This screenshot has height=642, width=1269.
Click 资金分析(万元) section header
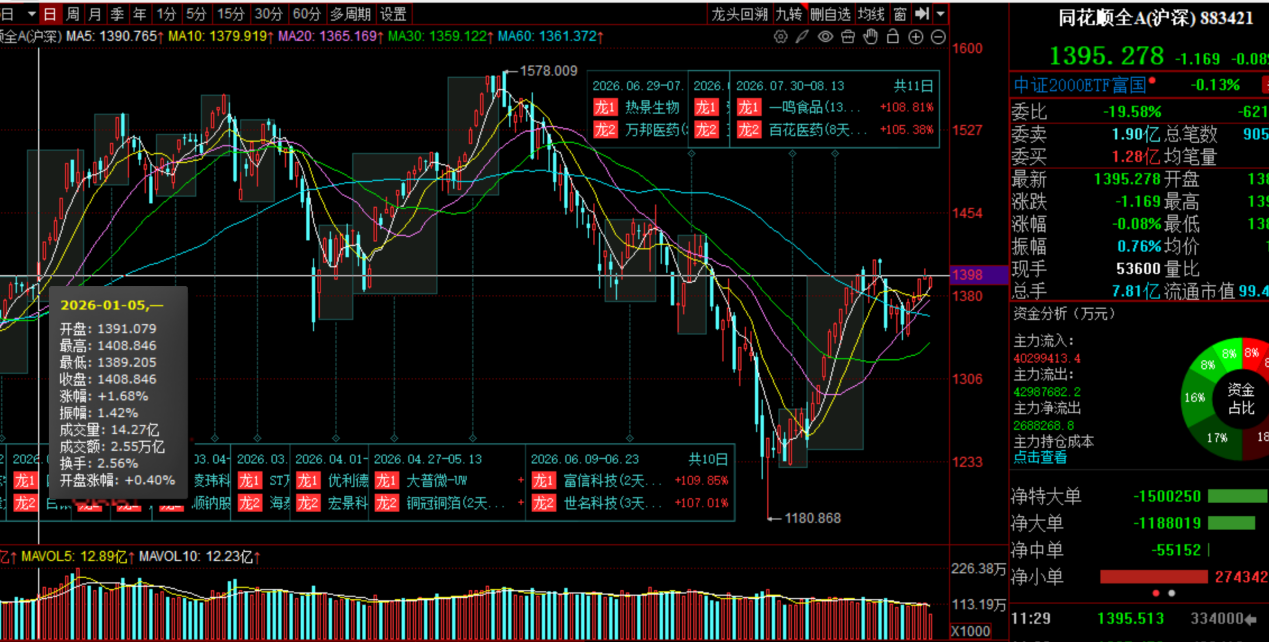click(1063, 313)
